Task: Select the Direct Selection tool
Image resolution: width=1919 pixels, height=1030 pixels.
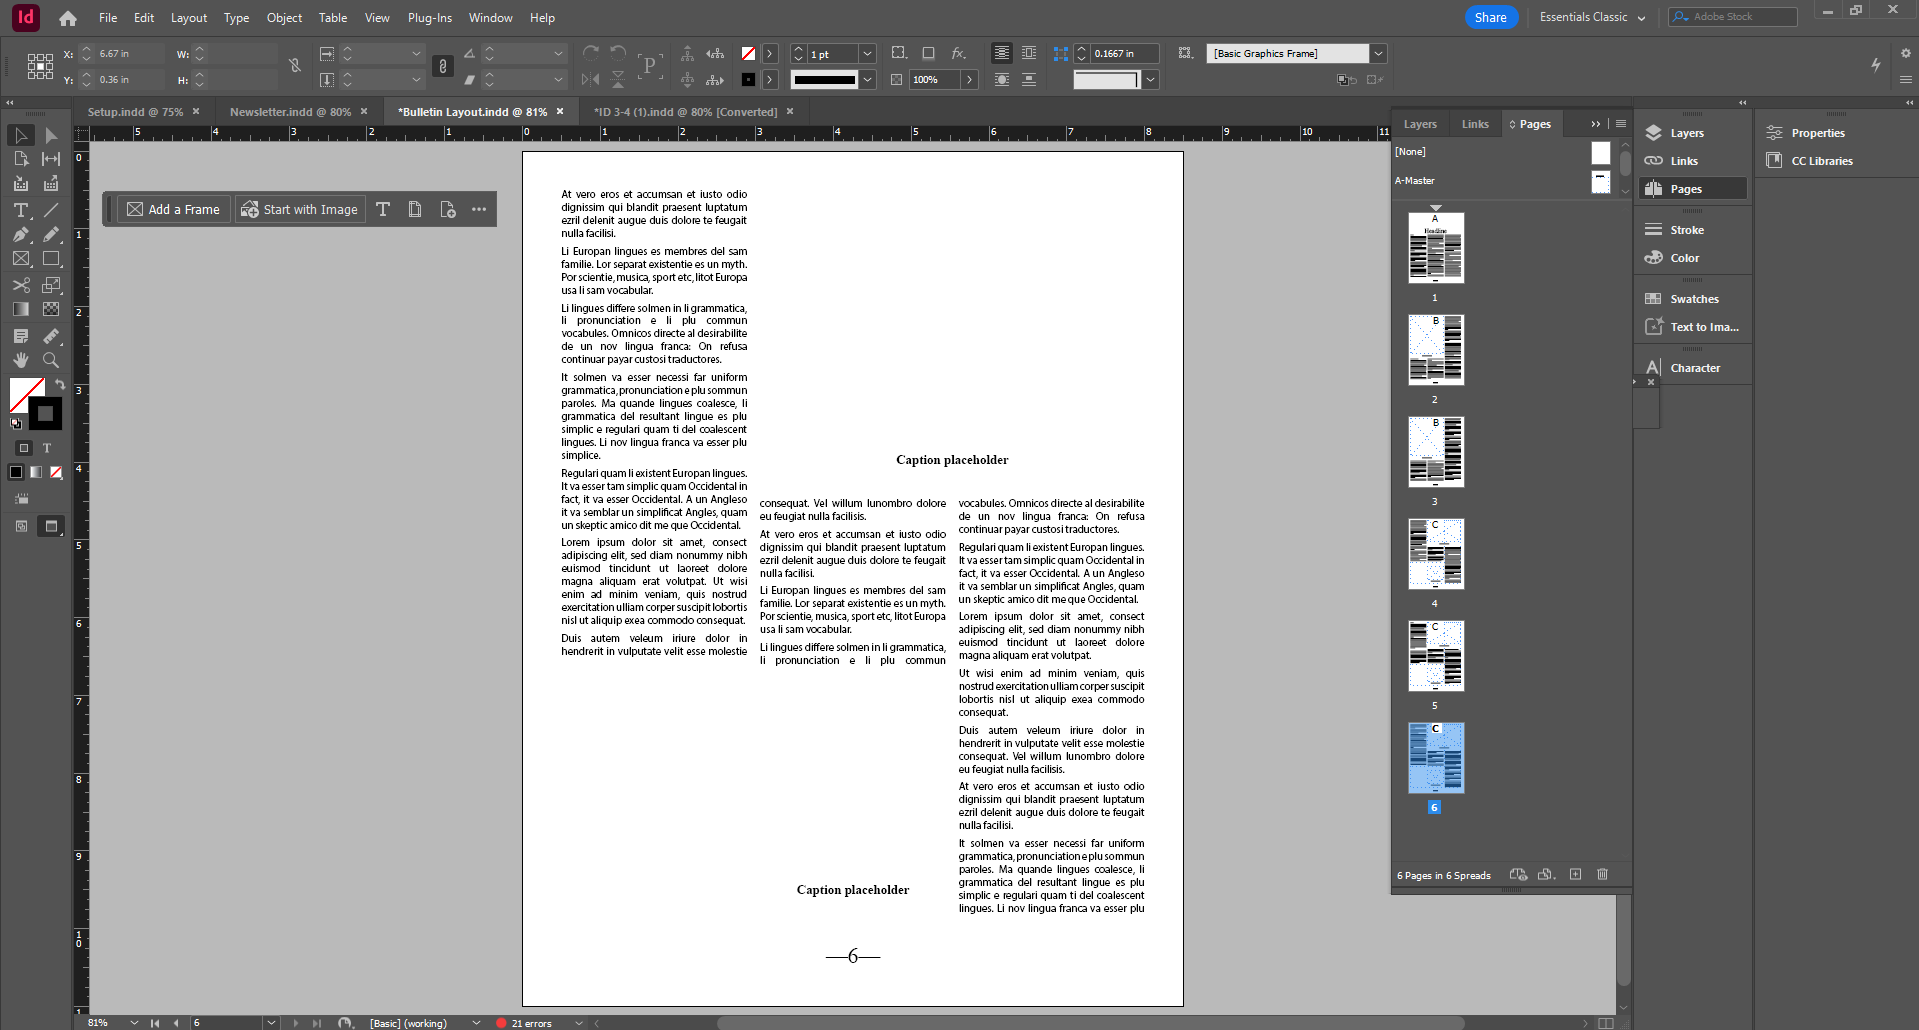Action: (50, 135)
